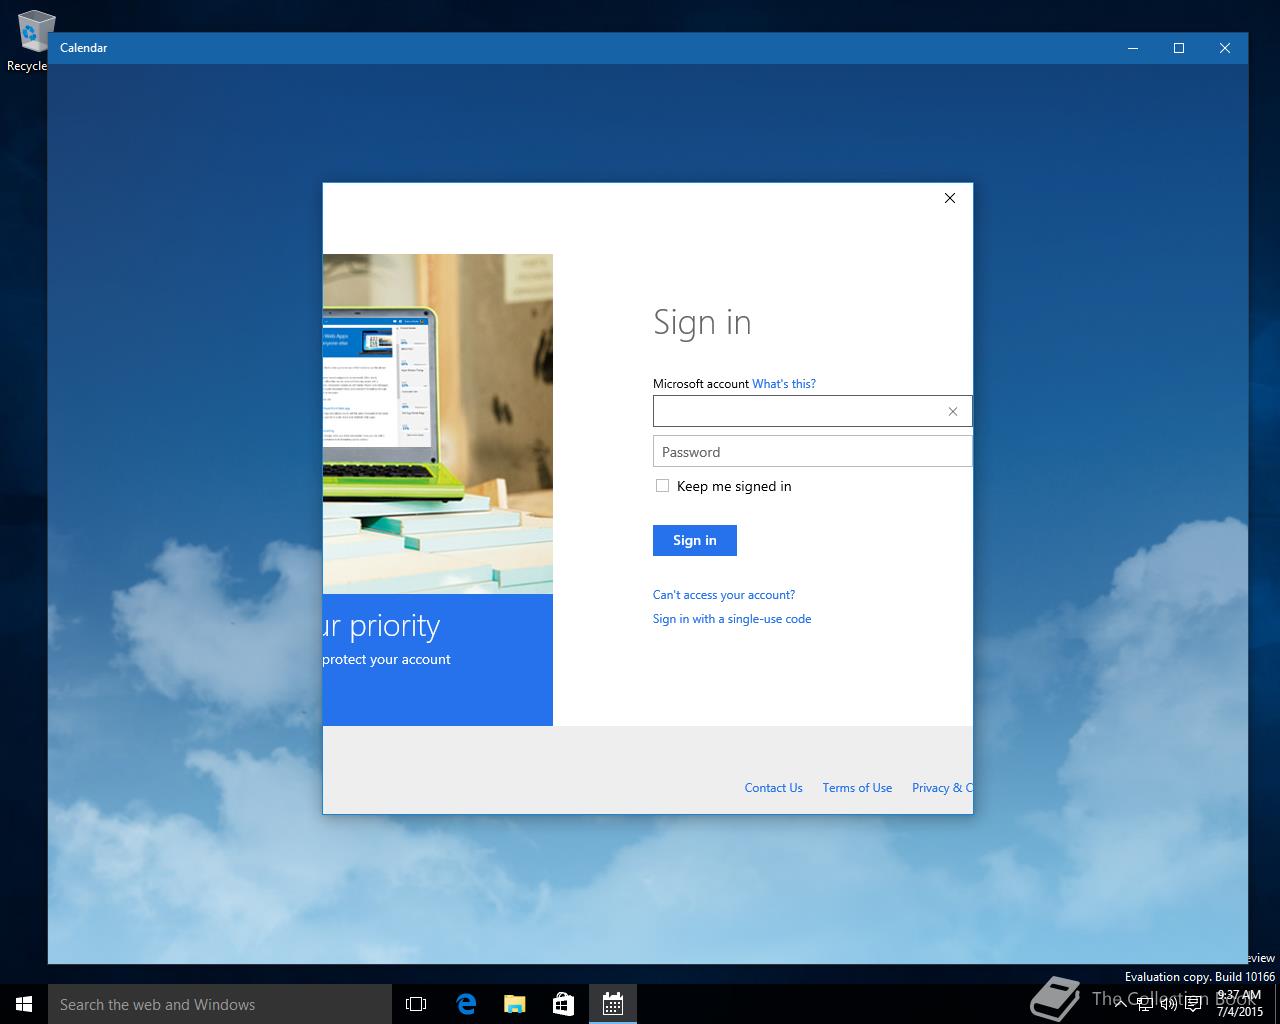The image size is (1280, 1024).
Task: Click the blue Sign in button
Action: (695, 540)
